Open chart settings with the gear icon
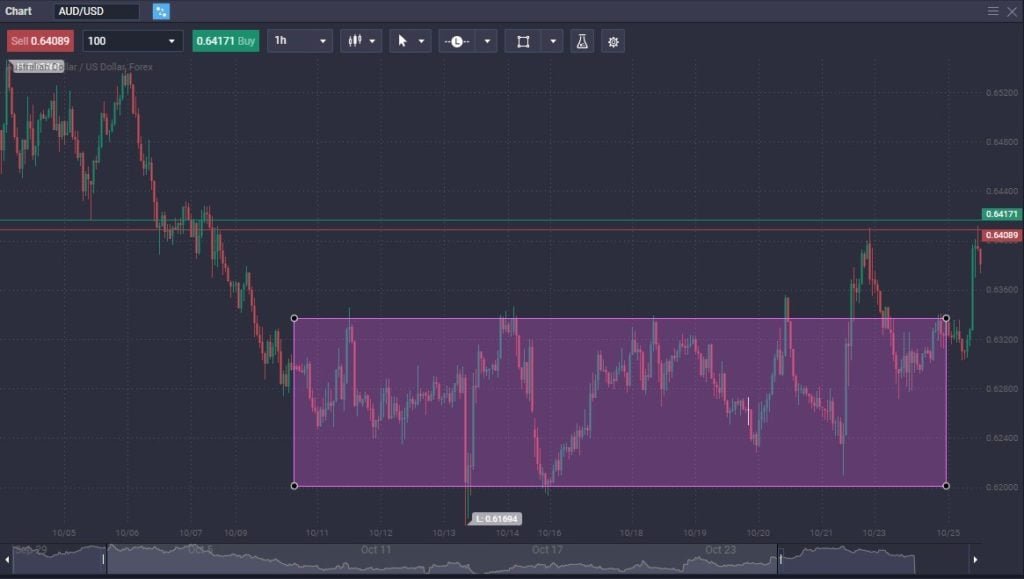This screenshot has height=579, width=1024. (612, 41)
